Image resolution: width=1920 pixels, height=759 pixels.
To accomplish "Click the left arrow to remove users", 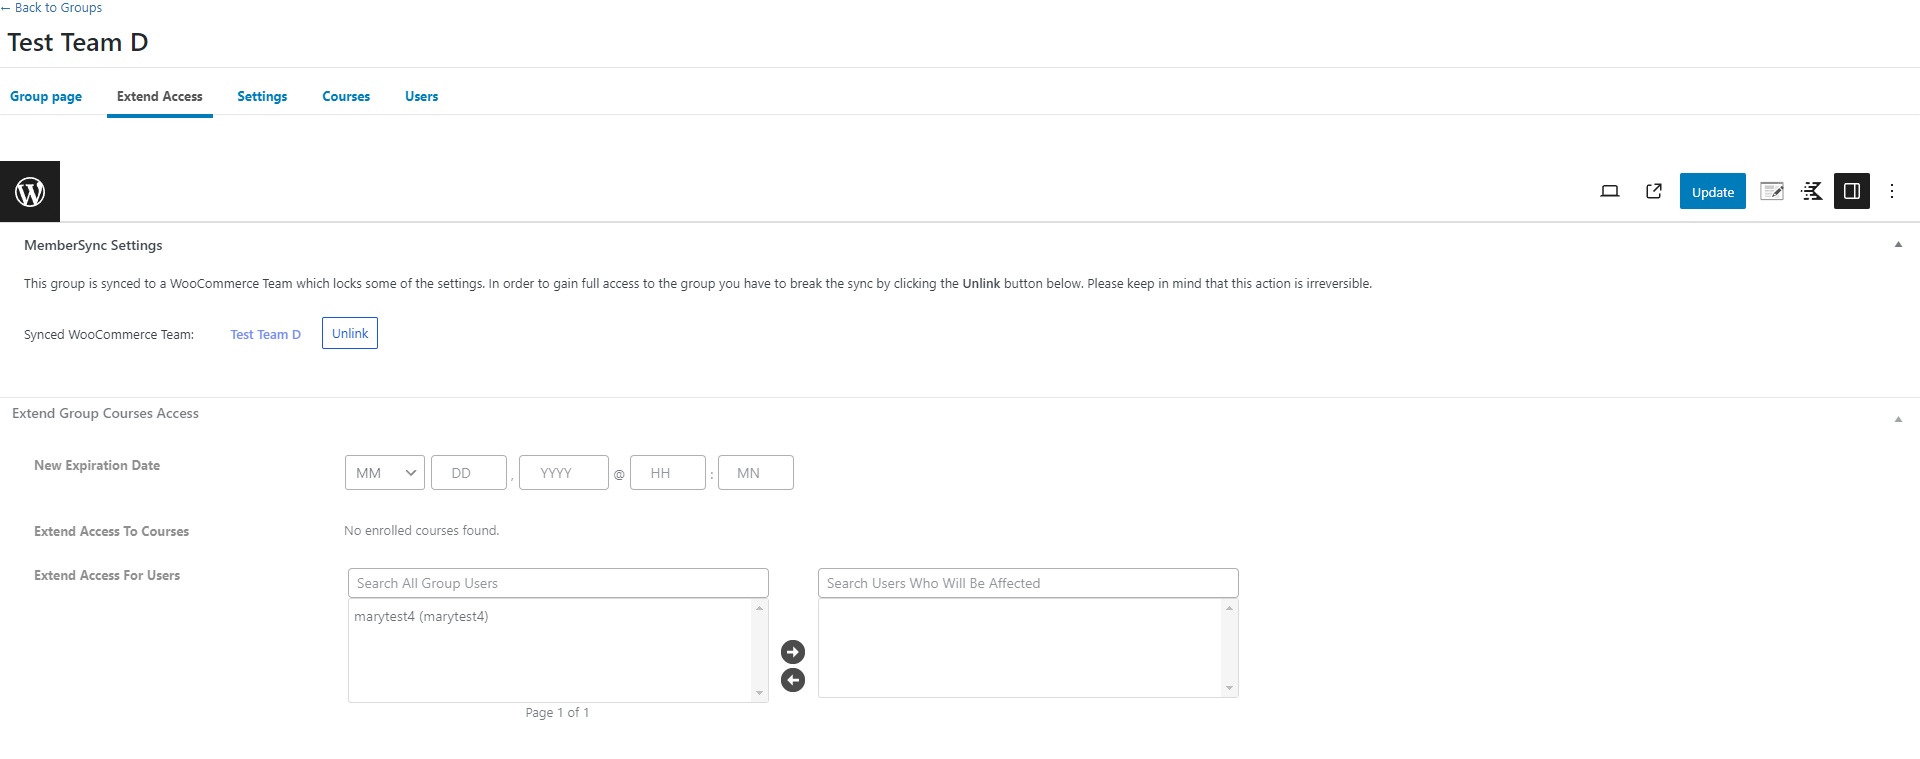I will 793,680.
